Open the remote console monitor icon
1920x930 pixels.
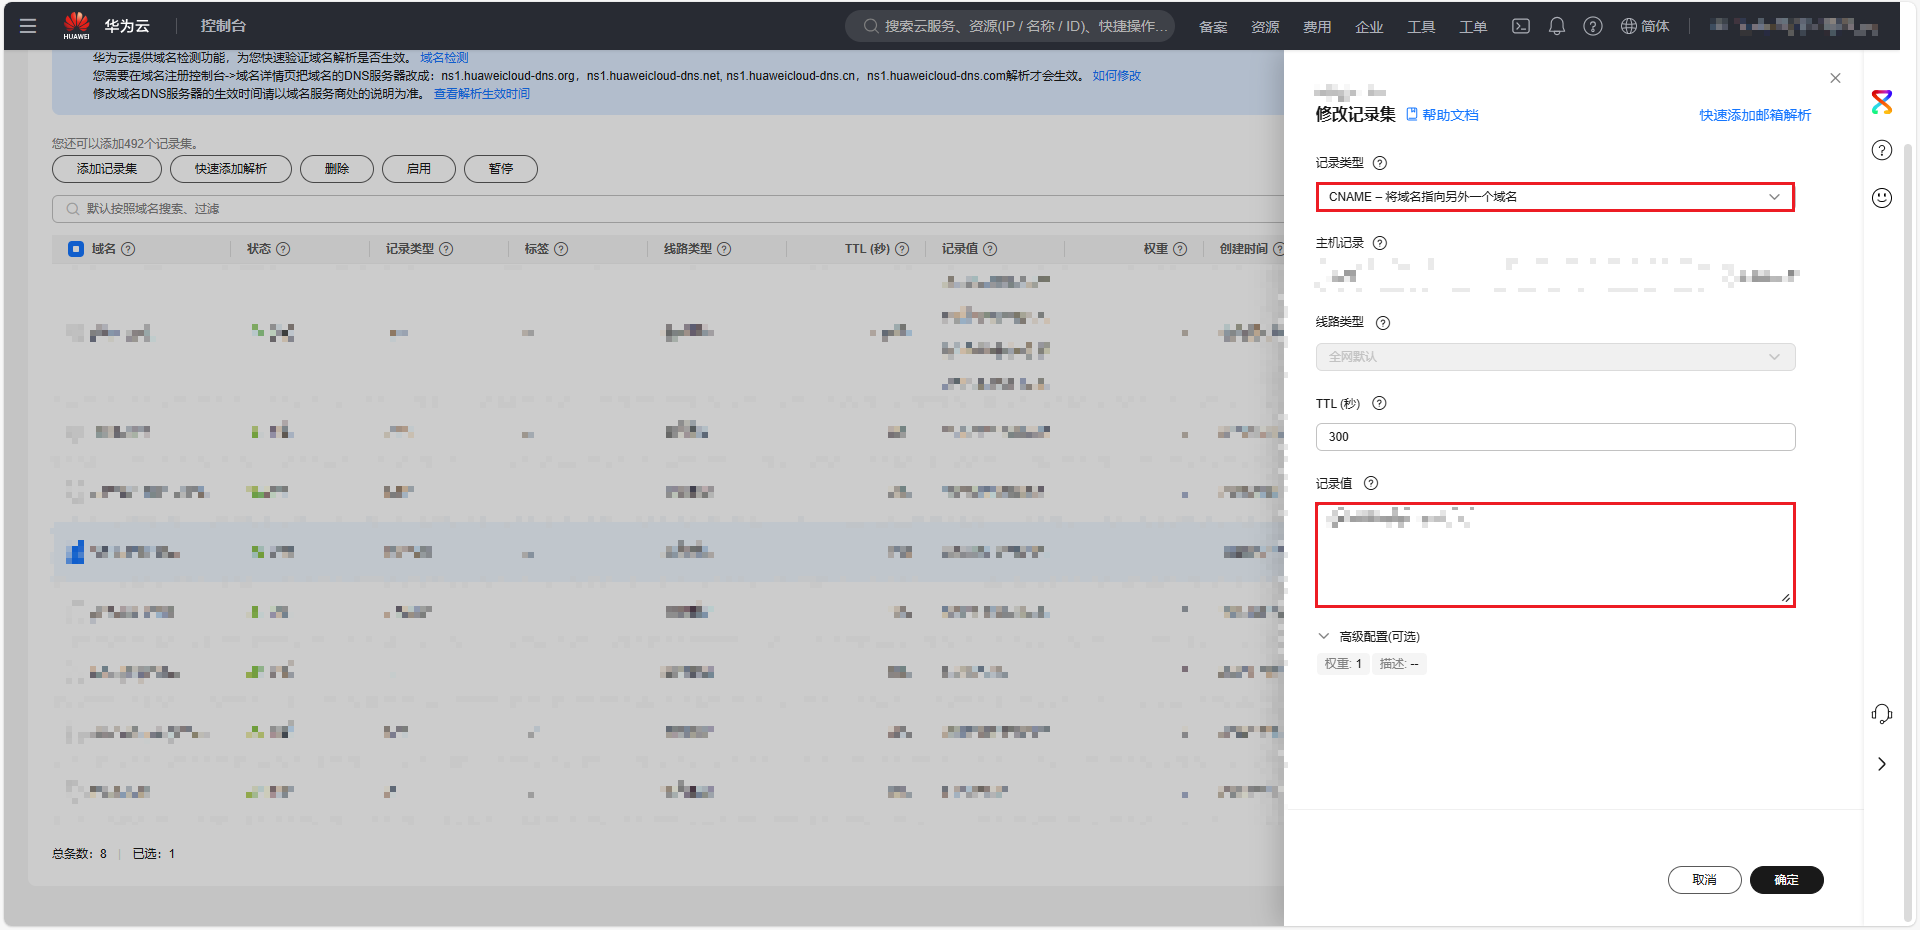[1520, 26]
